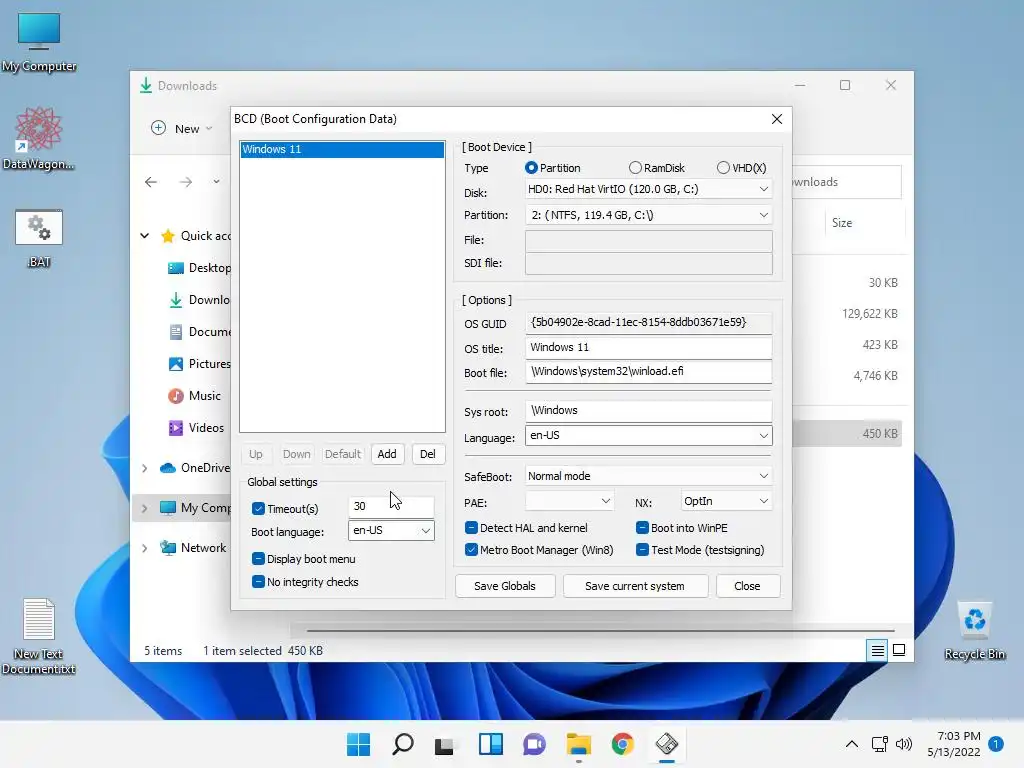
Task: Open New Text Document.txt on desktop
Action: click(x=39, y=635)
